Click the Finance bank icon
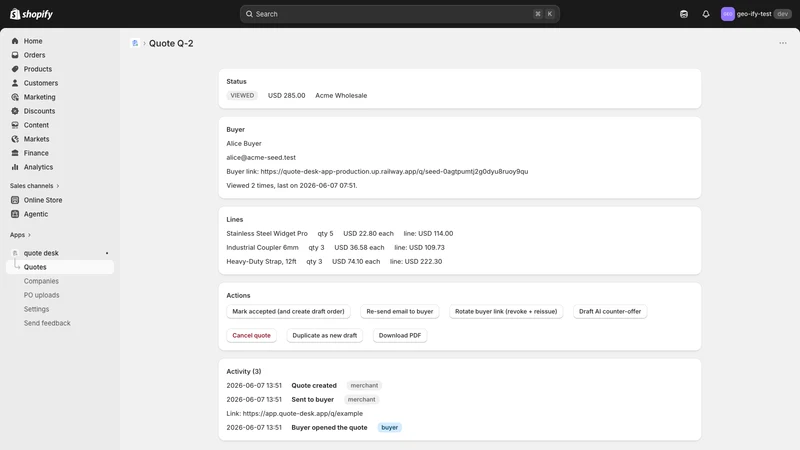 [15, 153]
